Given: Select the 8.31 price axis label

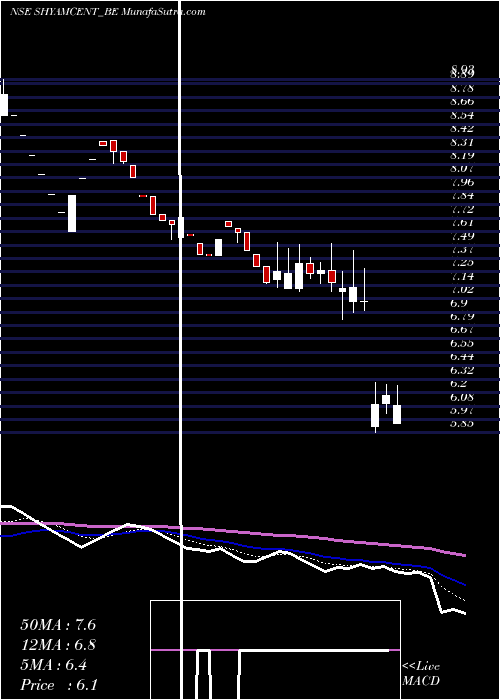Looking at the screenshot, I should click(462, 142).
